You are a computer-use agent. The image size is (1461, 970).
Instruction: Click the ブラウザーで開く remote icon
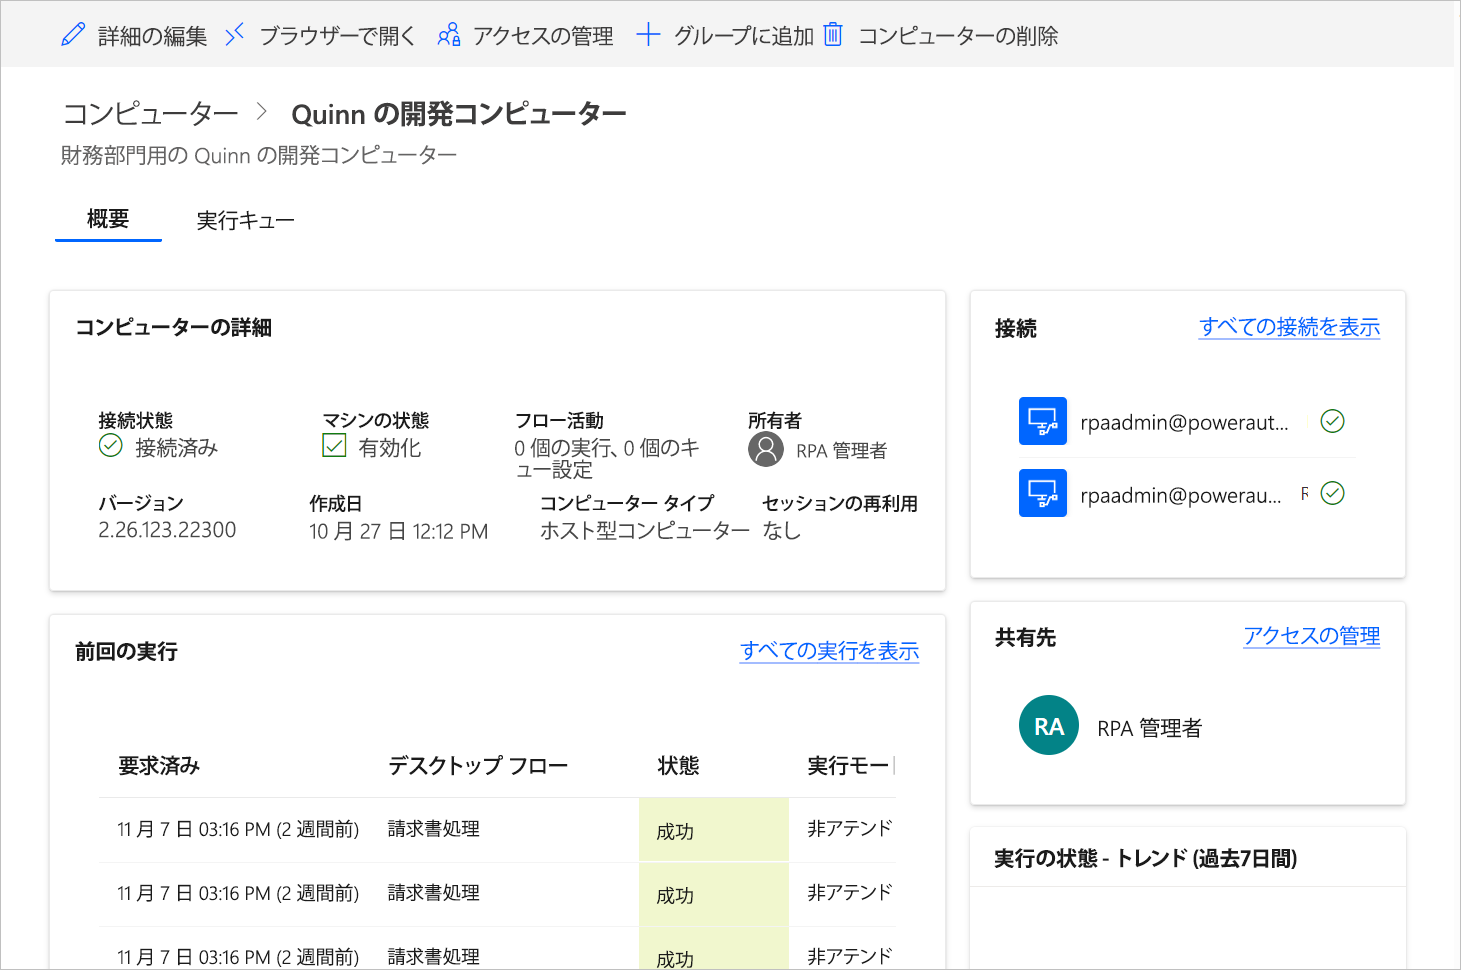234,35
